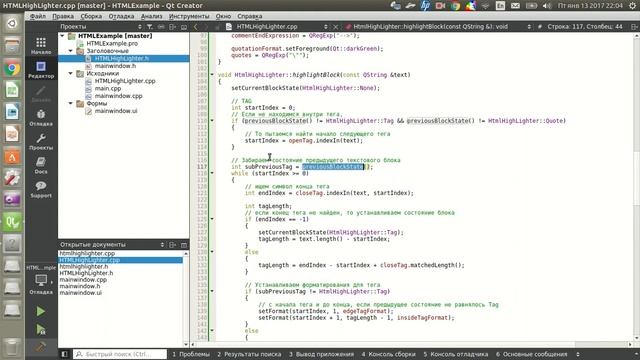Screen dimensions: 640x360
Task: Open the mail indicator in tray
Action: [516, 6]
